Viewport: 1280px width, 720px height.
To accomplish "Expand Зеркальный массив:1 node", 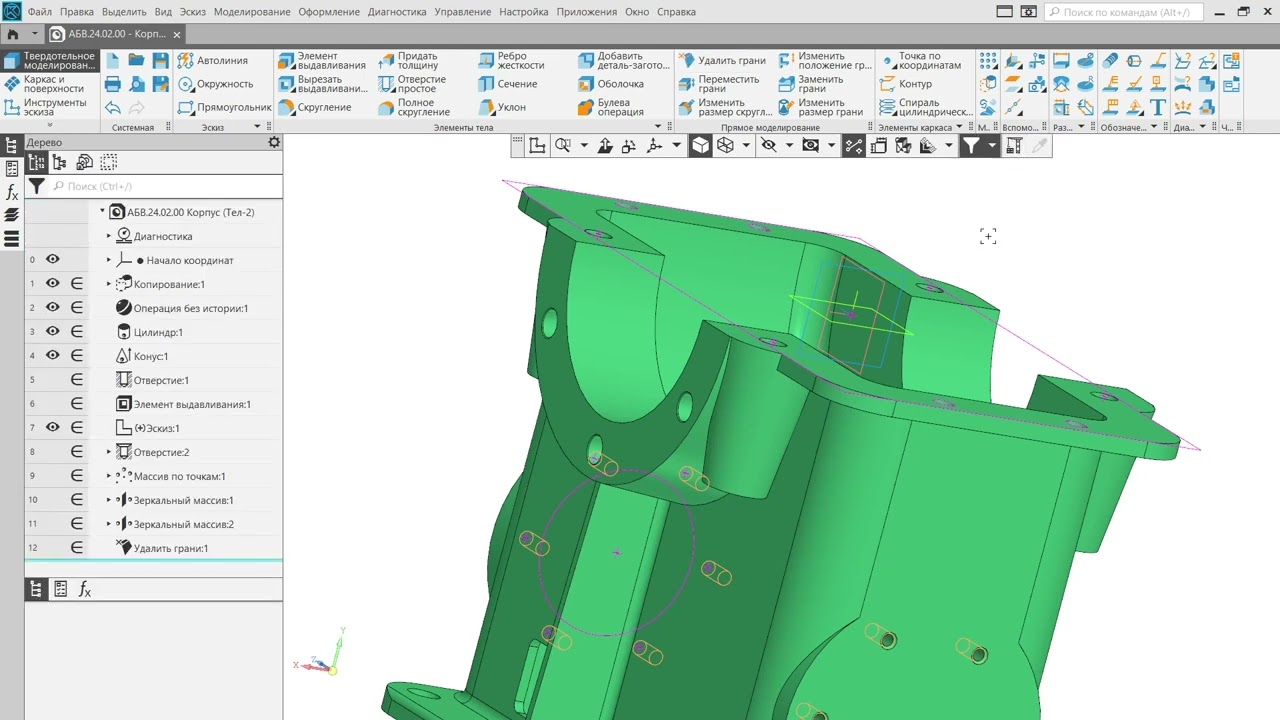I will (109, 500).
